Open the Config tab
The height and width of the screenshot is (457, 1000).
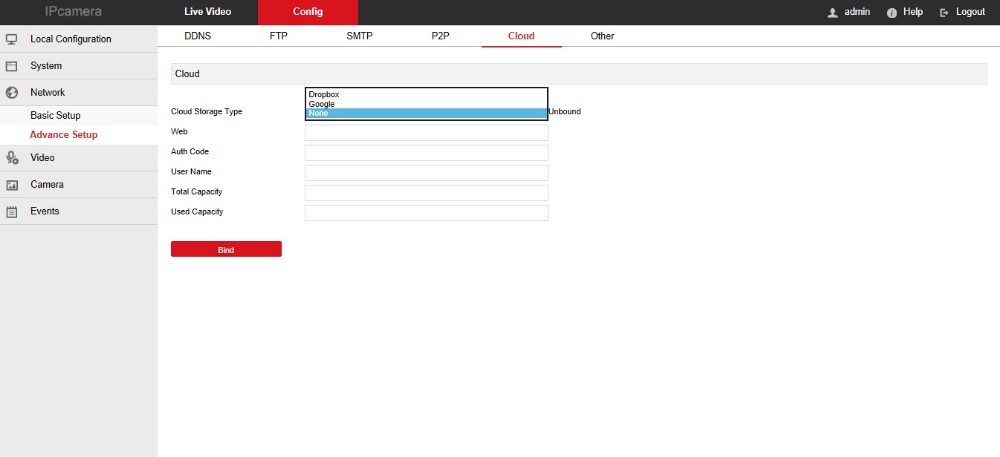click(308, 12)
